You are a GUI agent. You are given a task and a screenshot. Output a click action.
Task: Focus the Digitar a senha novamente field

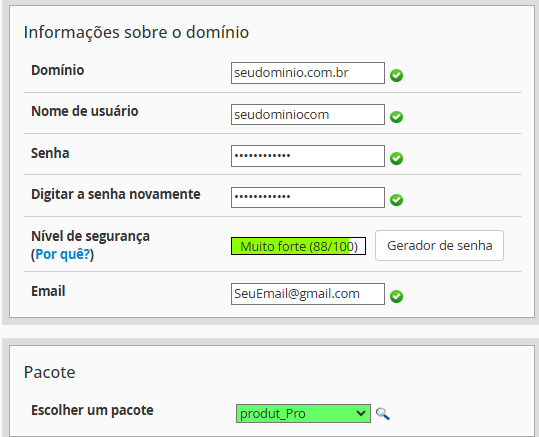point(308,197)
